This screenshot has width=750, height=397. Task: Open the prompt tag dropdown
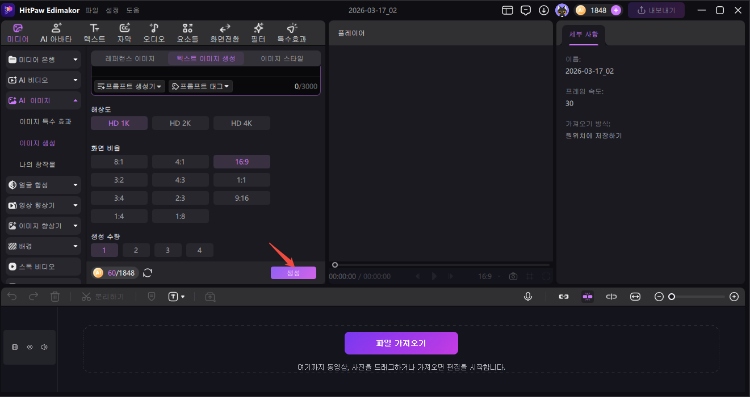pos(200,86)
